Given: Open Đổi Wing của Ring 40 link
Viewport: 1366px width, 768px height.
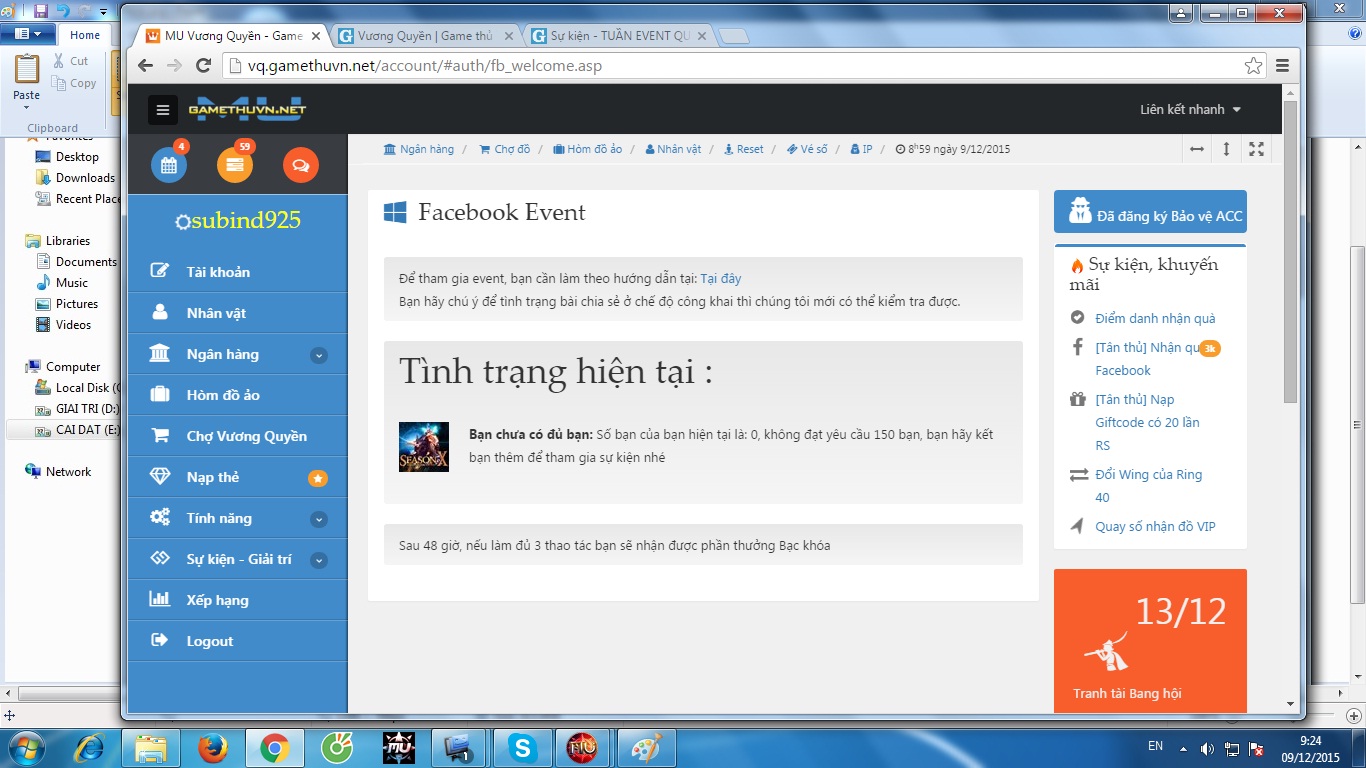Looking at the screenshot, I should click(x=1148, y=485).
